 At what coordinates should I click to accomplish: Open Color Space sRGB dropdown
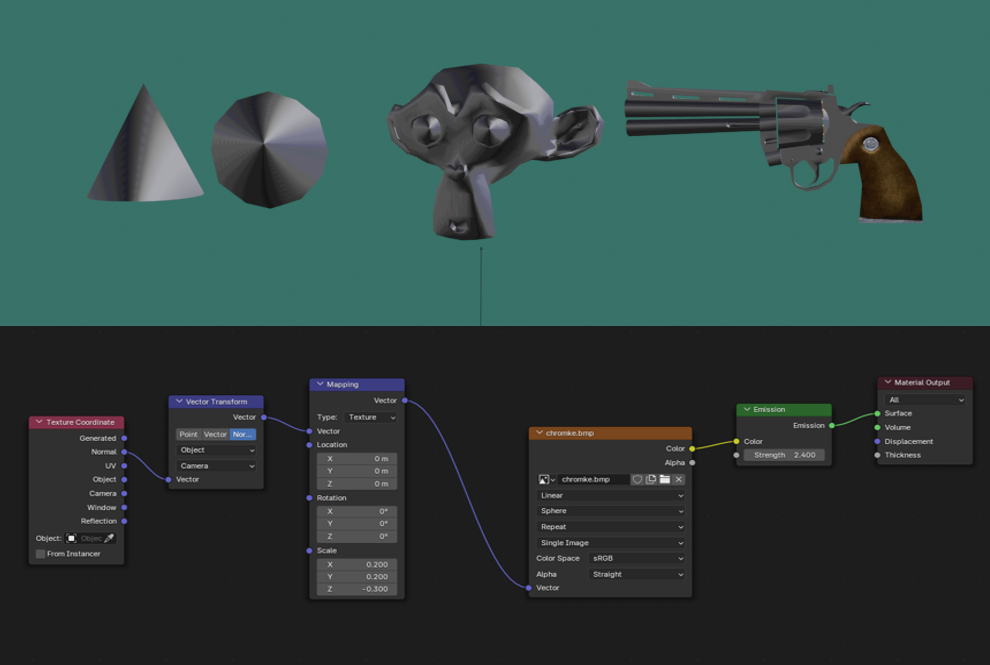click(x=637, y=558)
